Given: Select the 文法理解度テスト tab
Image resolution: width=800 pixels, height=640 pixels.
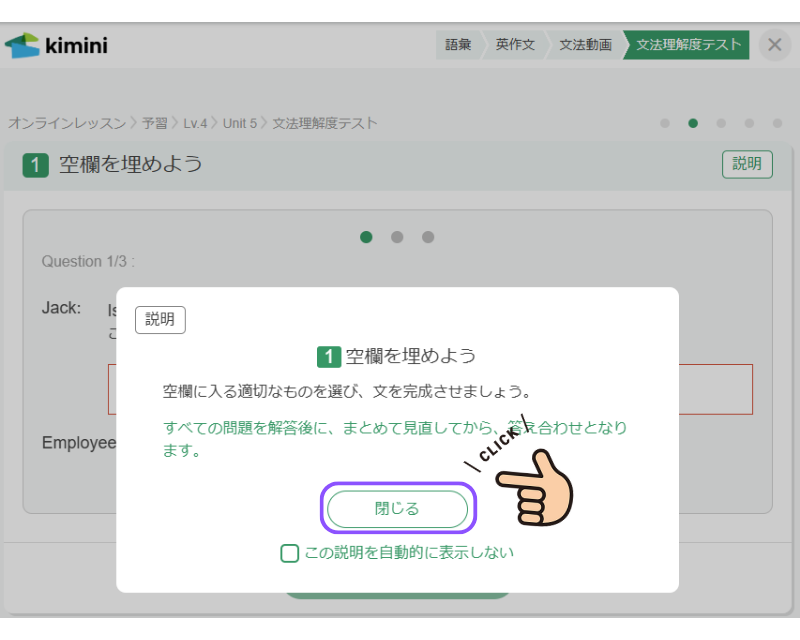Looking at the screenshot, I should tap(689, 45).
